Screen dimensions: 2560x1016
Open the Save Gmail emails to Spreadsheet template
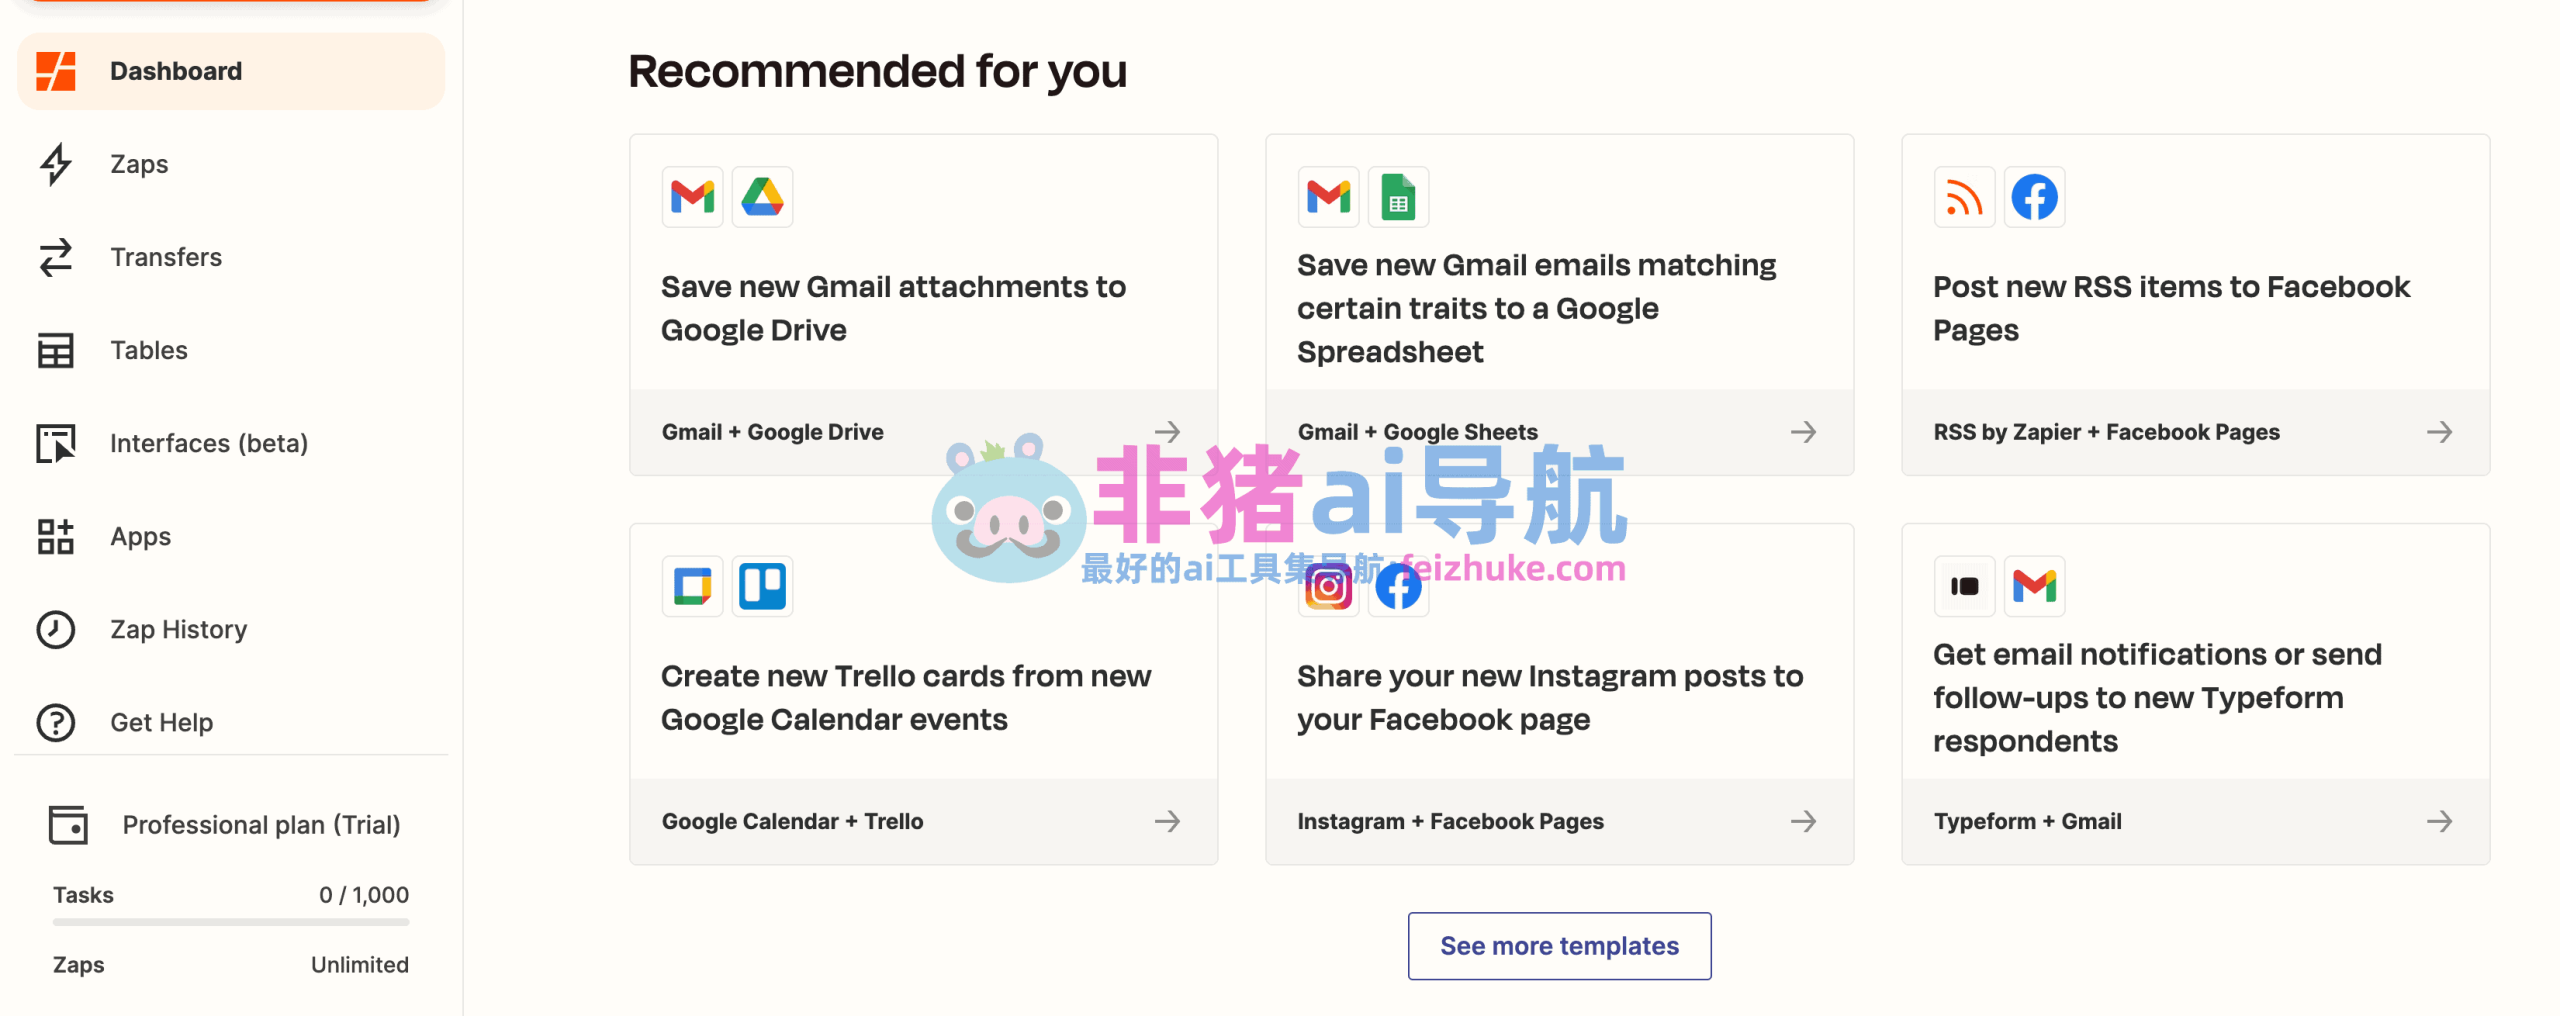(x=1559, y=305)
